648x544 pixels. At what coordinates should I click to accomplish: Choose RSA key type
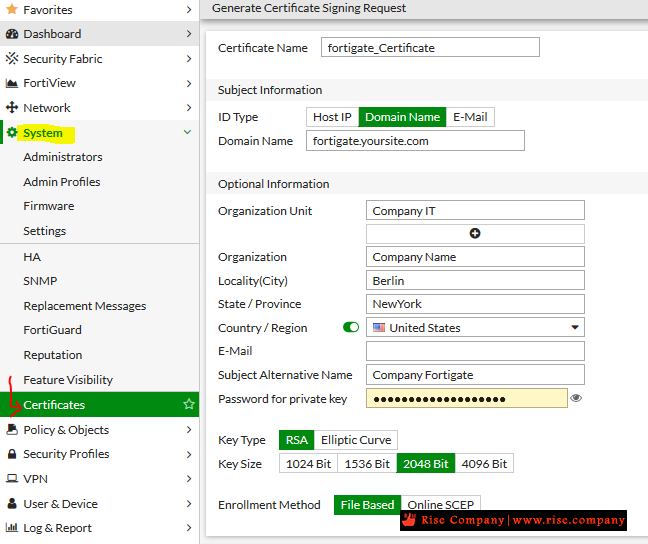(x=296, y=440)
